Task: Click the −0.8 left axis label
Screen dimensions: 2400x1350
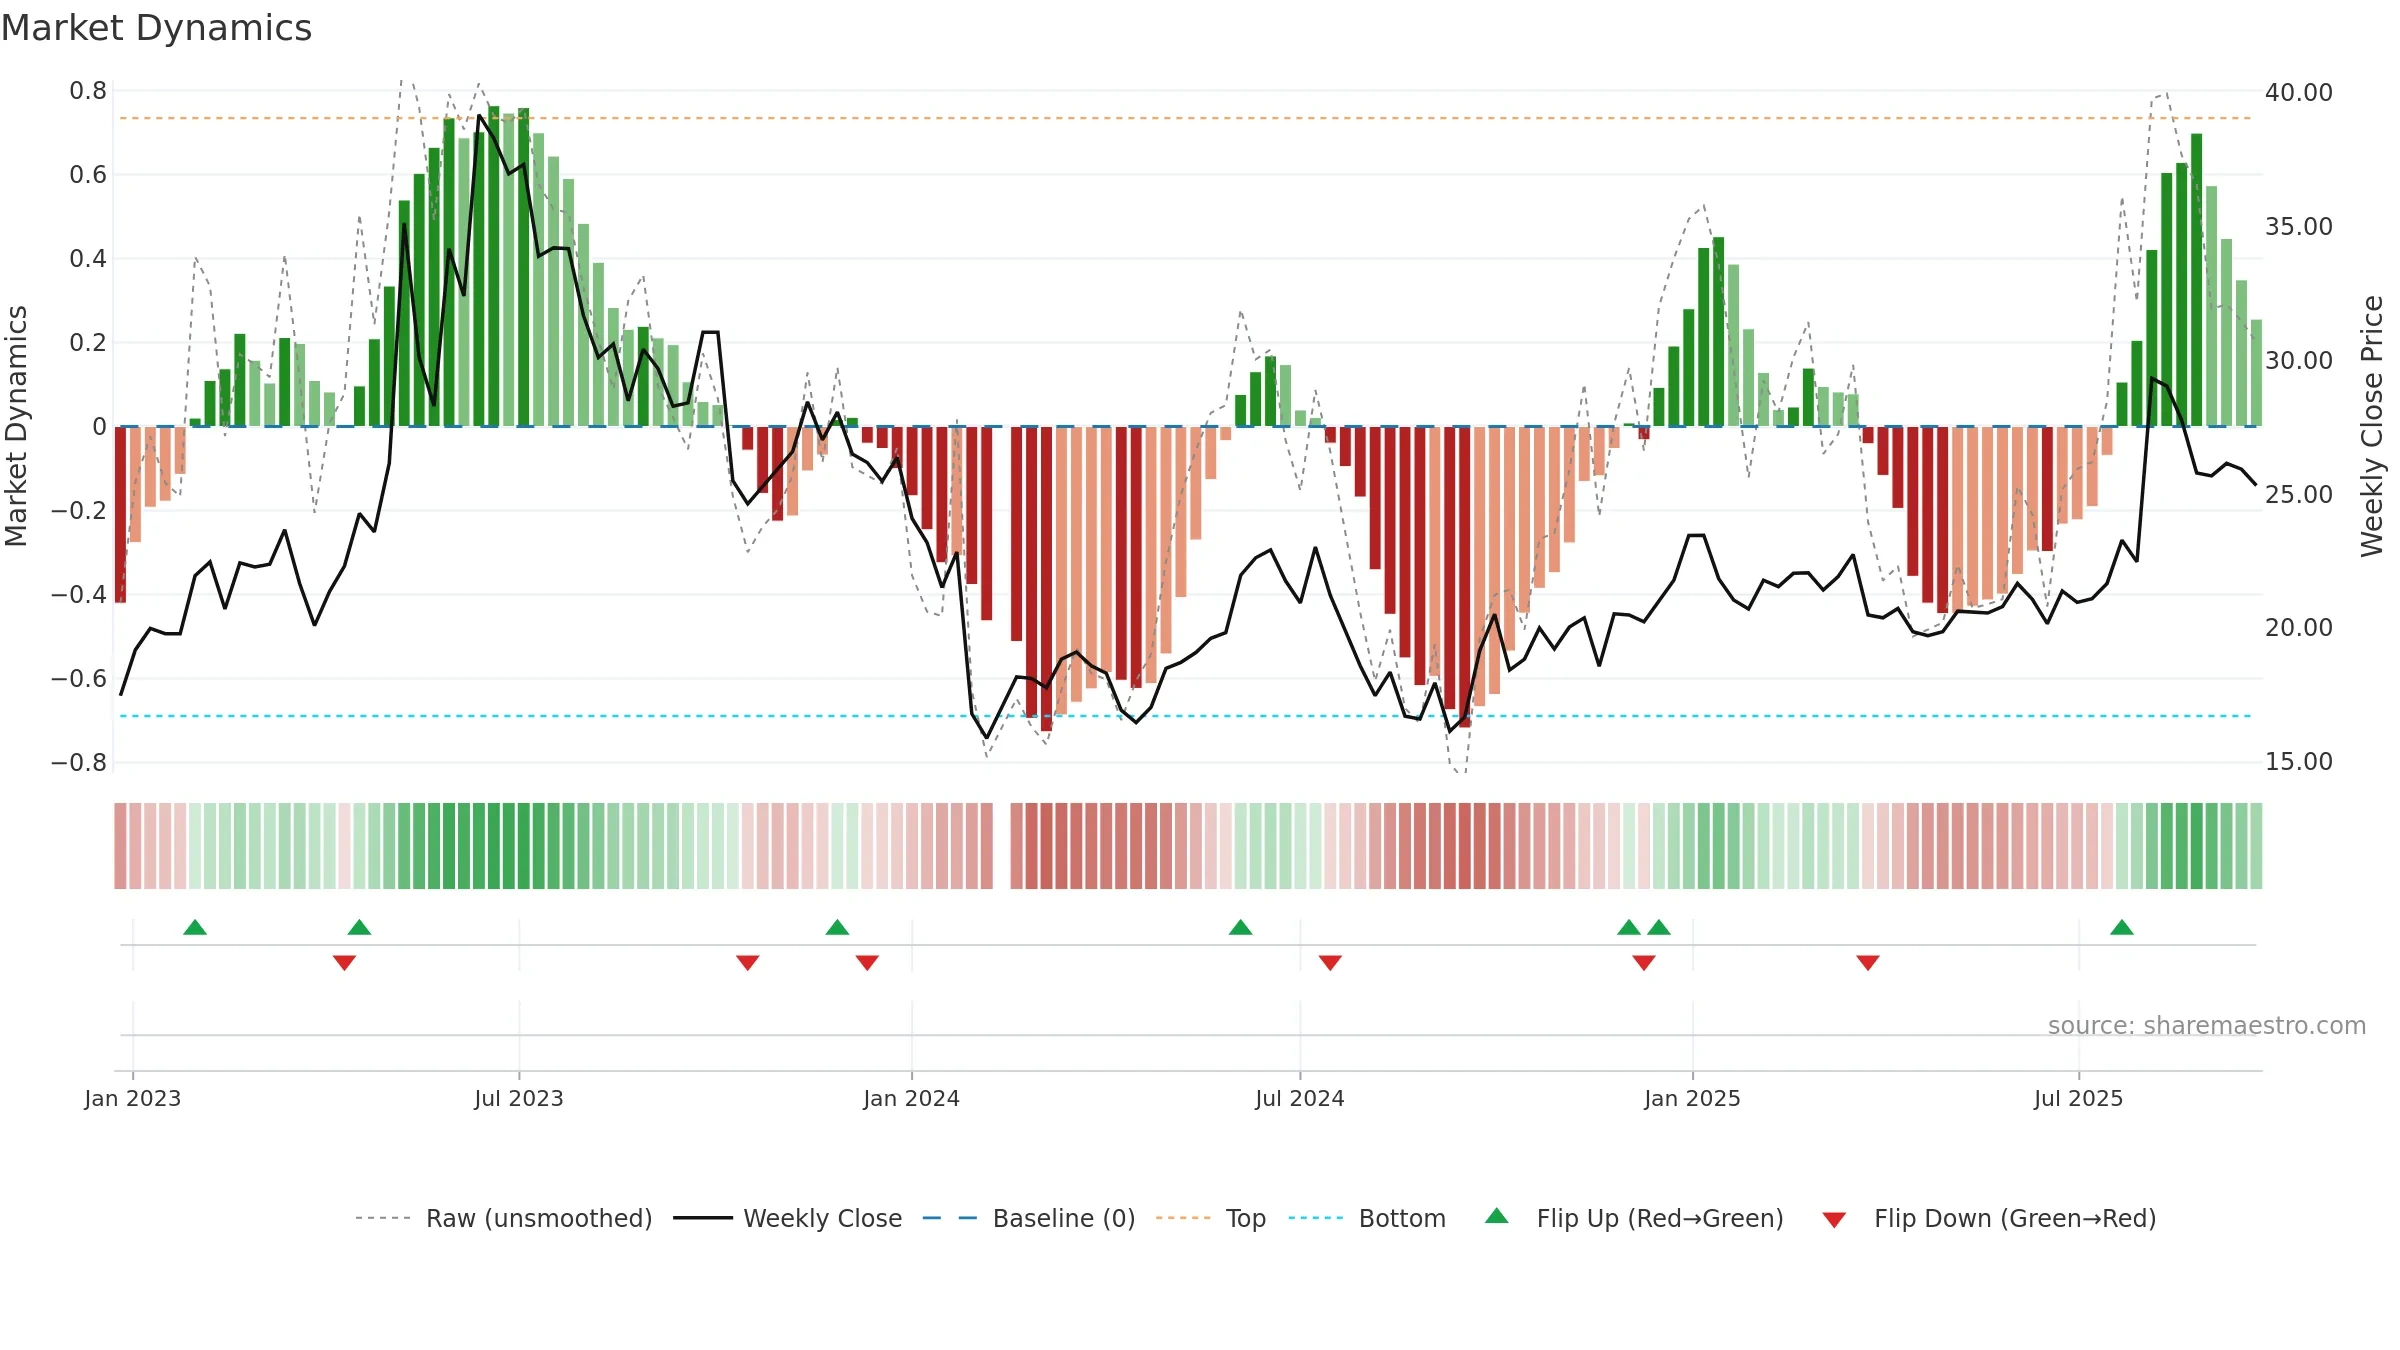Action: pyautogui.click(x=79, y=763)
